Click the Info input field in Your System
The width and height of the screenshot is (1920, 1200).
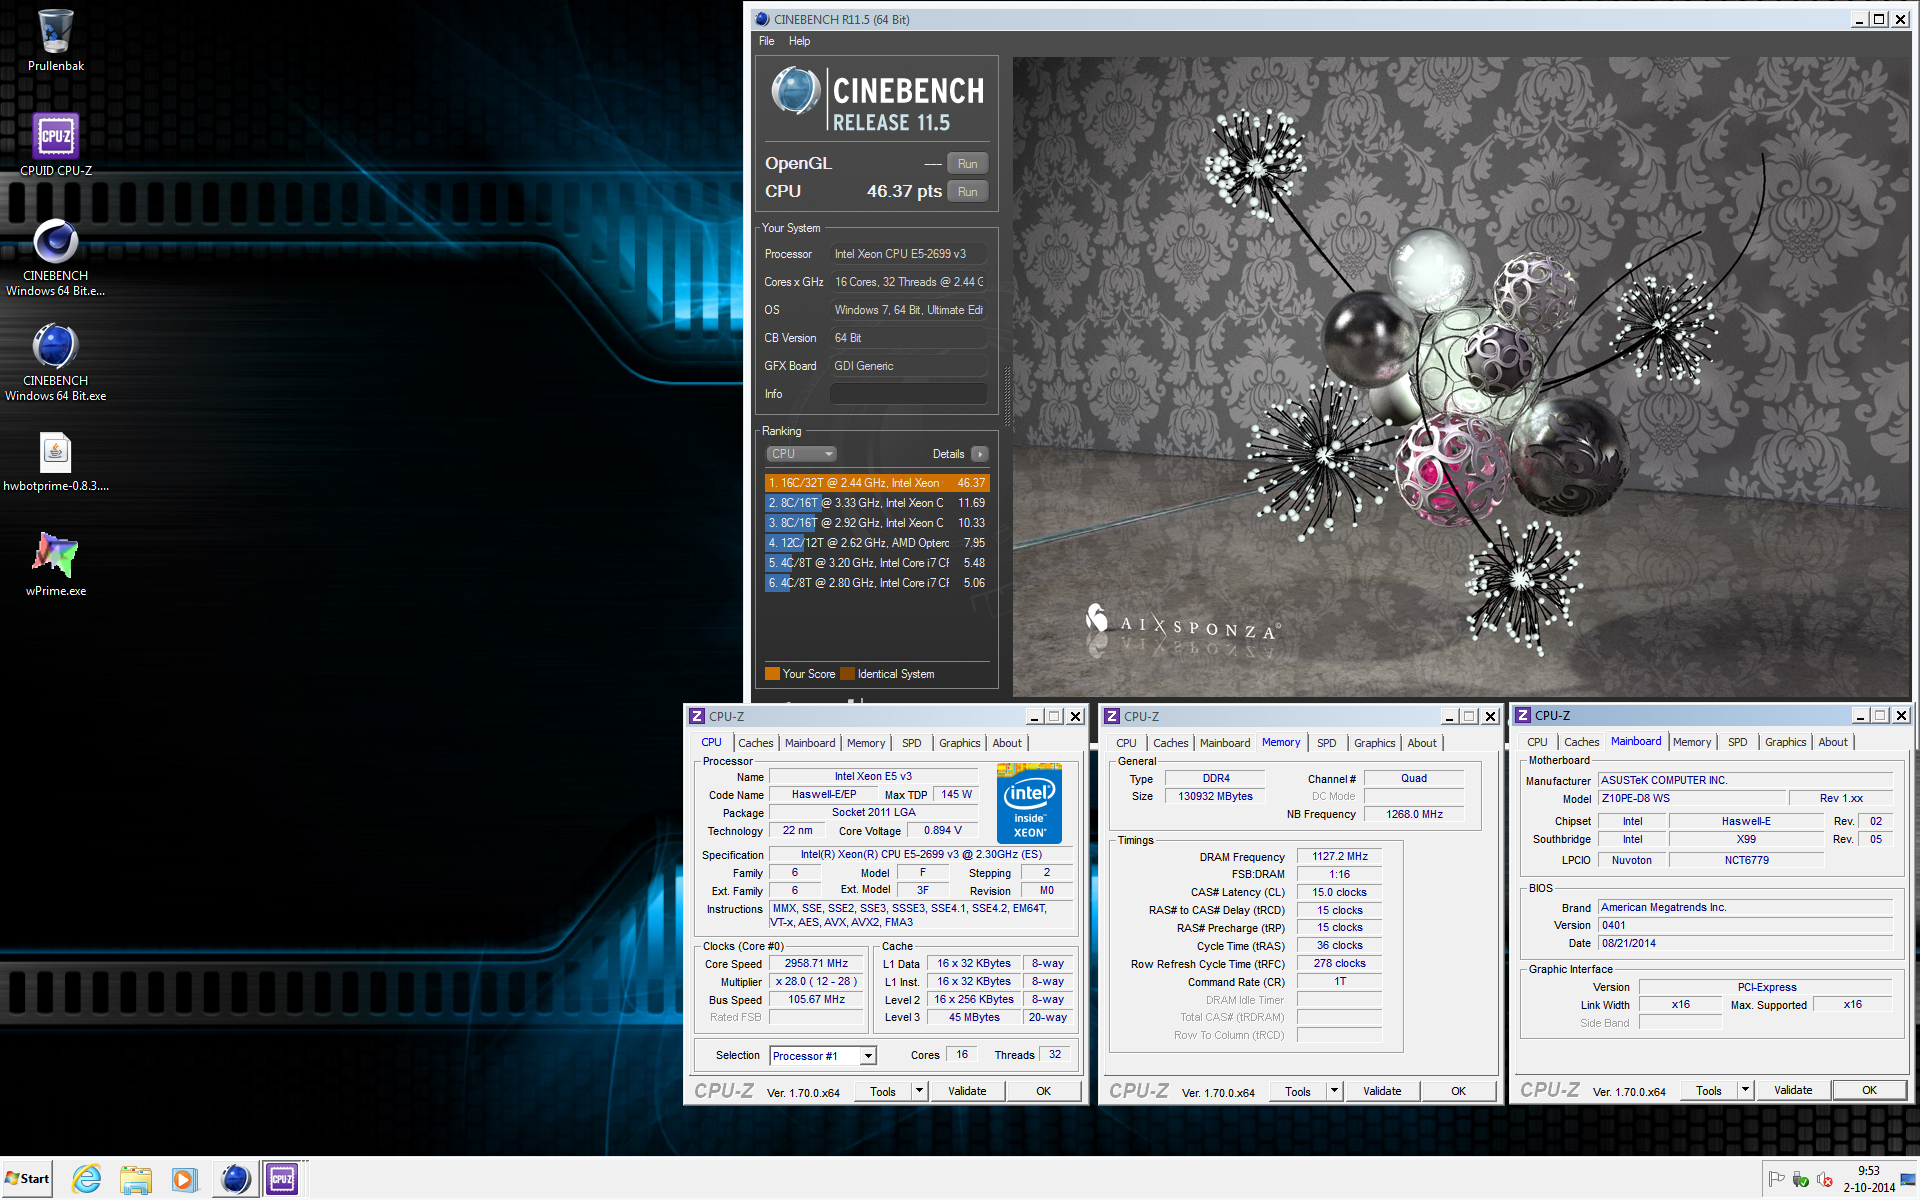[x=909, y=394]
